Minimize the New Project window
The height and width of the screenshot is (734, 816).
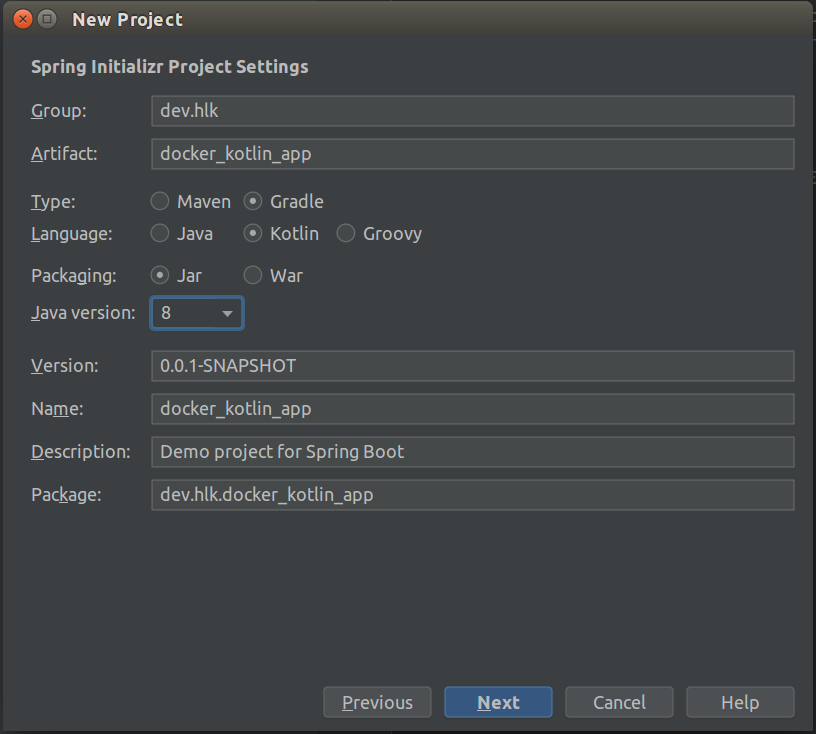point(47,19)
